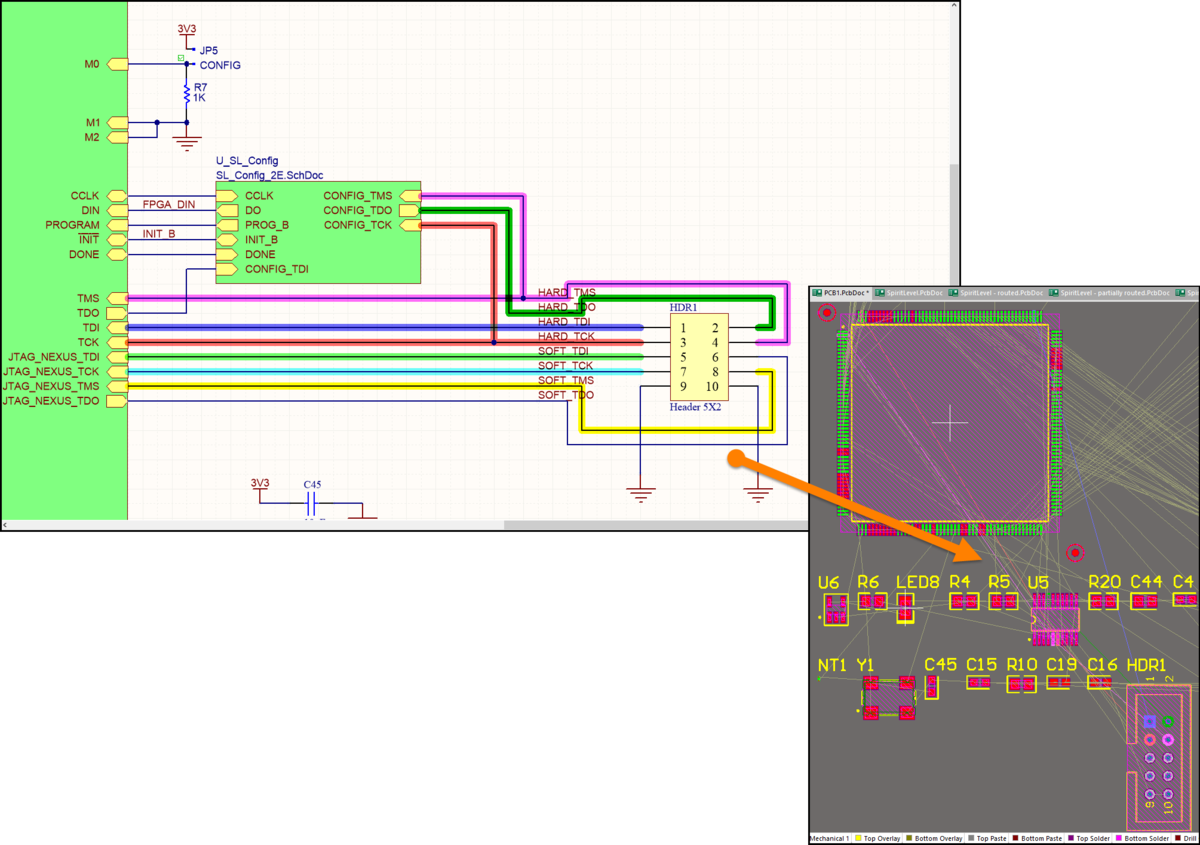
Task: Select the JP5 CONFIG jumper
Action: [x=188, y=56]
